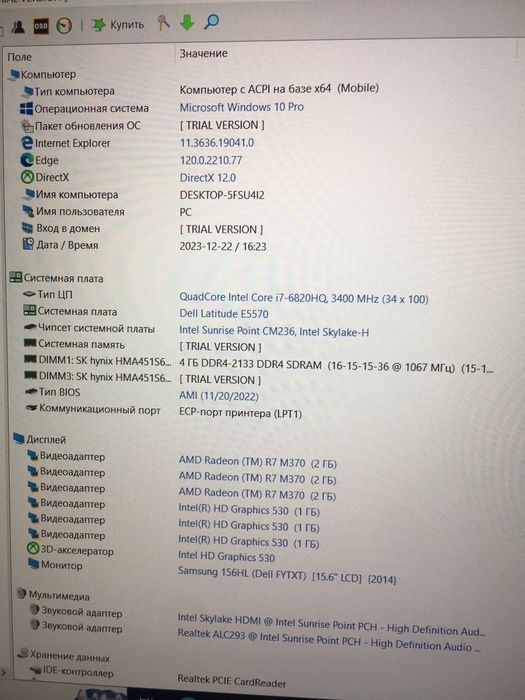Click the Internet Explorer icon in the list

pyautogui.click(x=27, y=143)
